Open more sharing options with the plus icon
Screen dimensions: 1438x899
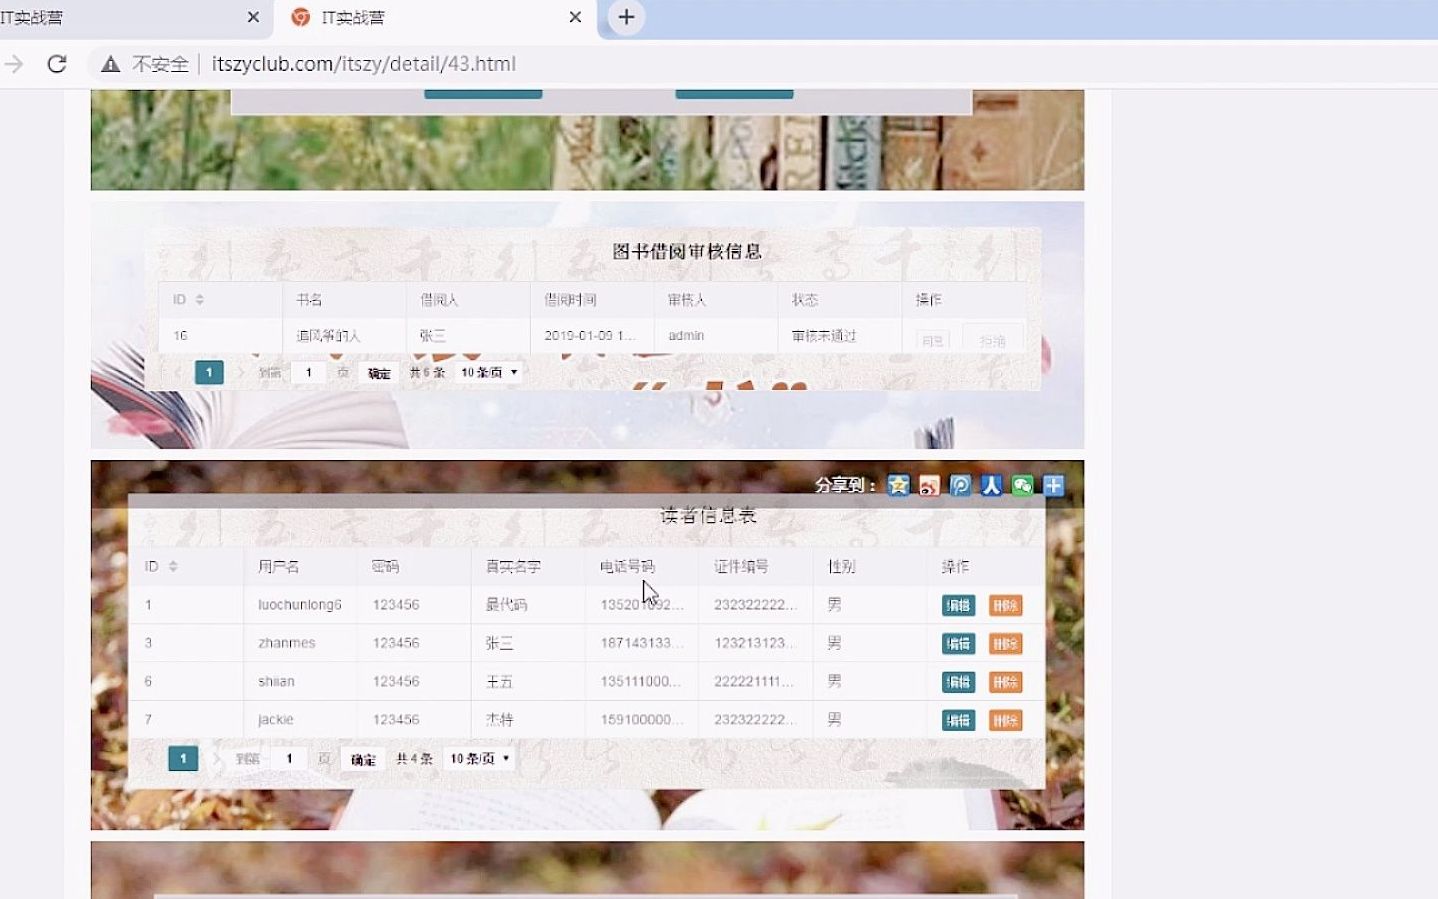[1052, 485]
